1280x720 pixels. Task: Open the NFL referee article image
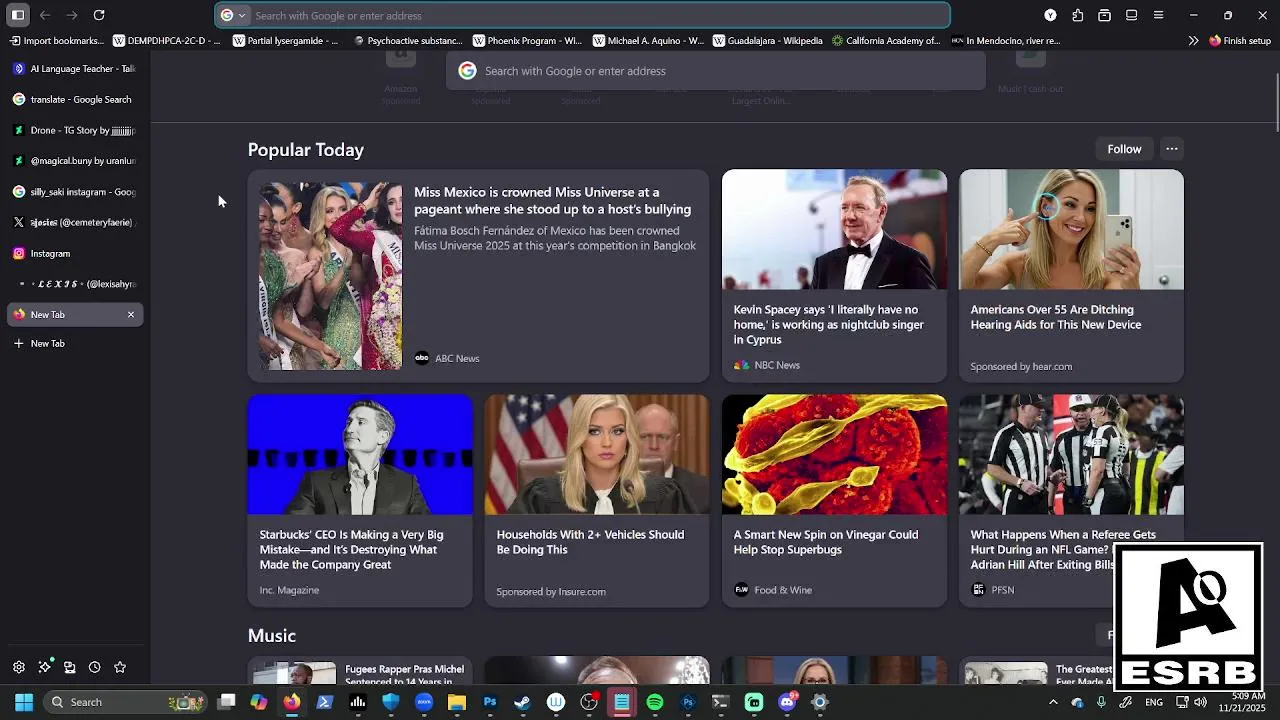coord(1071,455)
